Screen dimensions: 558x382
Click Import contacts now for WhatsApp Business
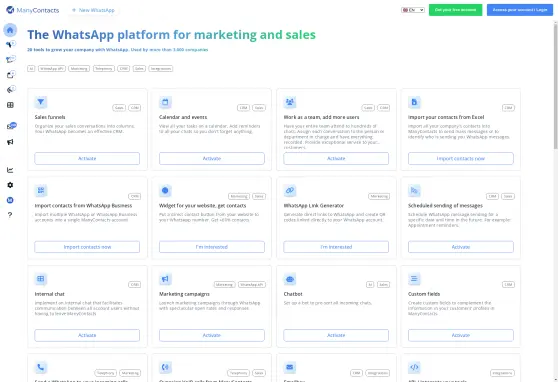pos(87,247)
